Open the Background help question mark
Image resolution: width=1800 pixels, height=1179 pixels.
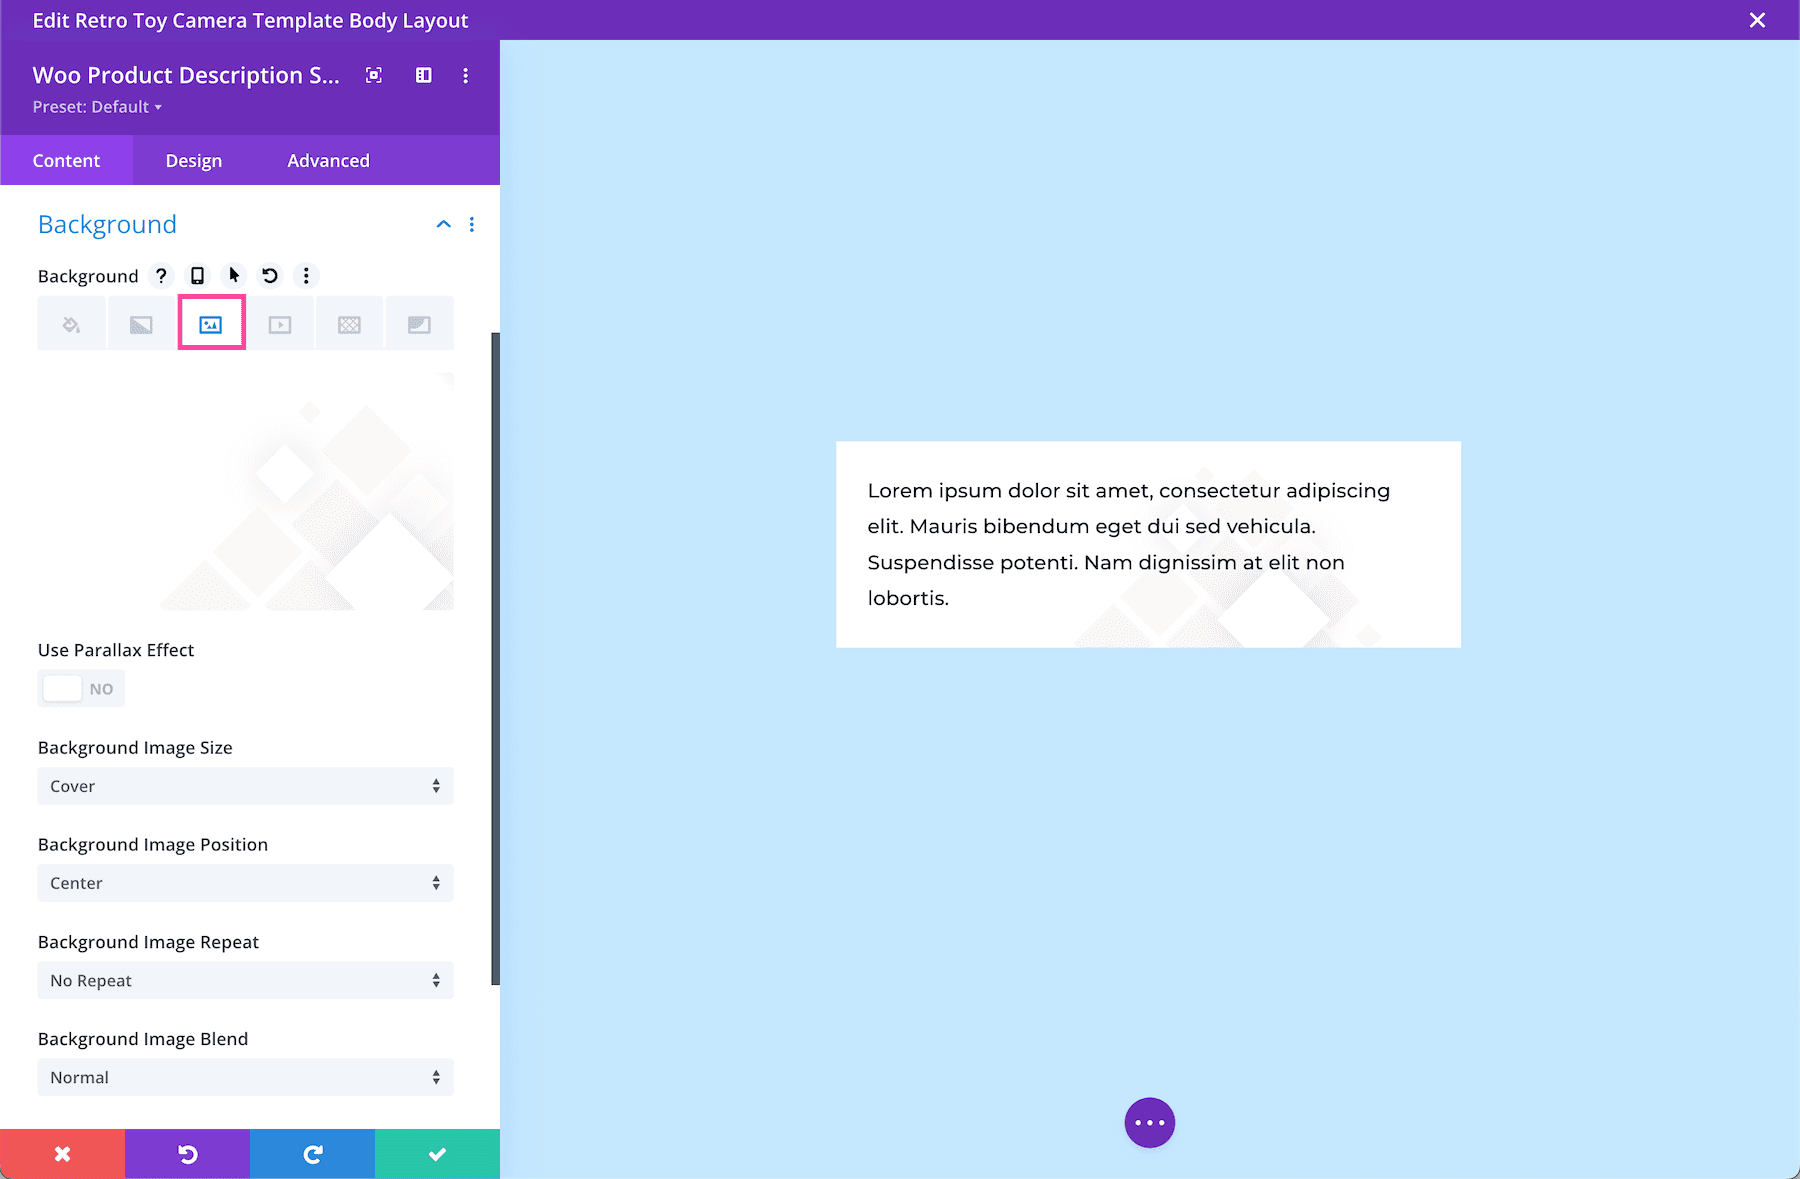coord(161,276)
